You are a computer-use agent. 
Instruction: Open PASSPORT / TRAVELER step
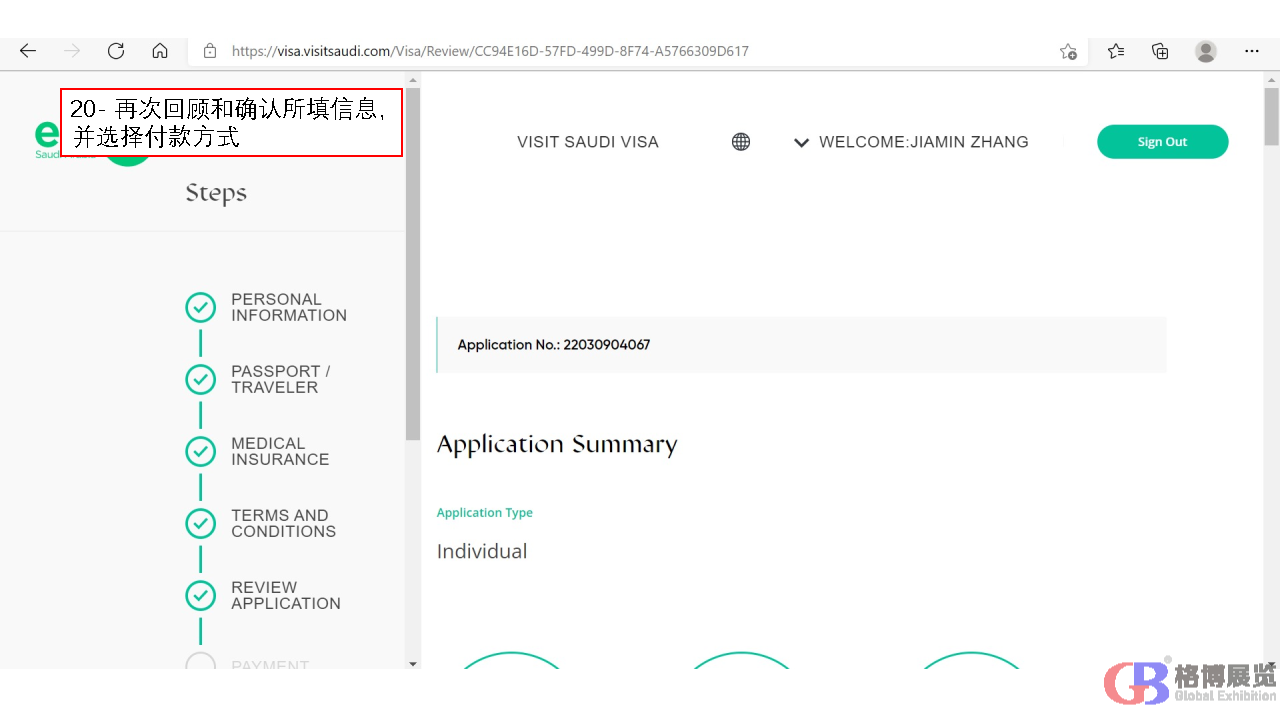280,379
